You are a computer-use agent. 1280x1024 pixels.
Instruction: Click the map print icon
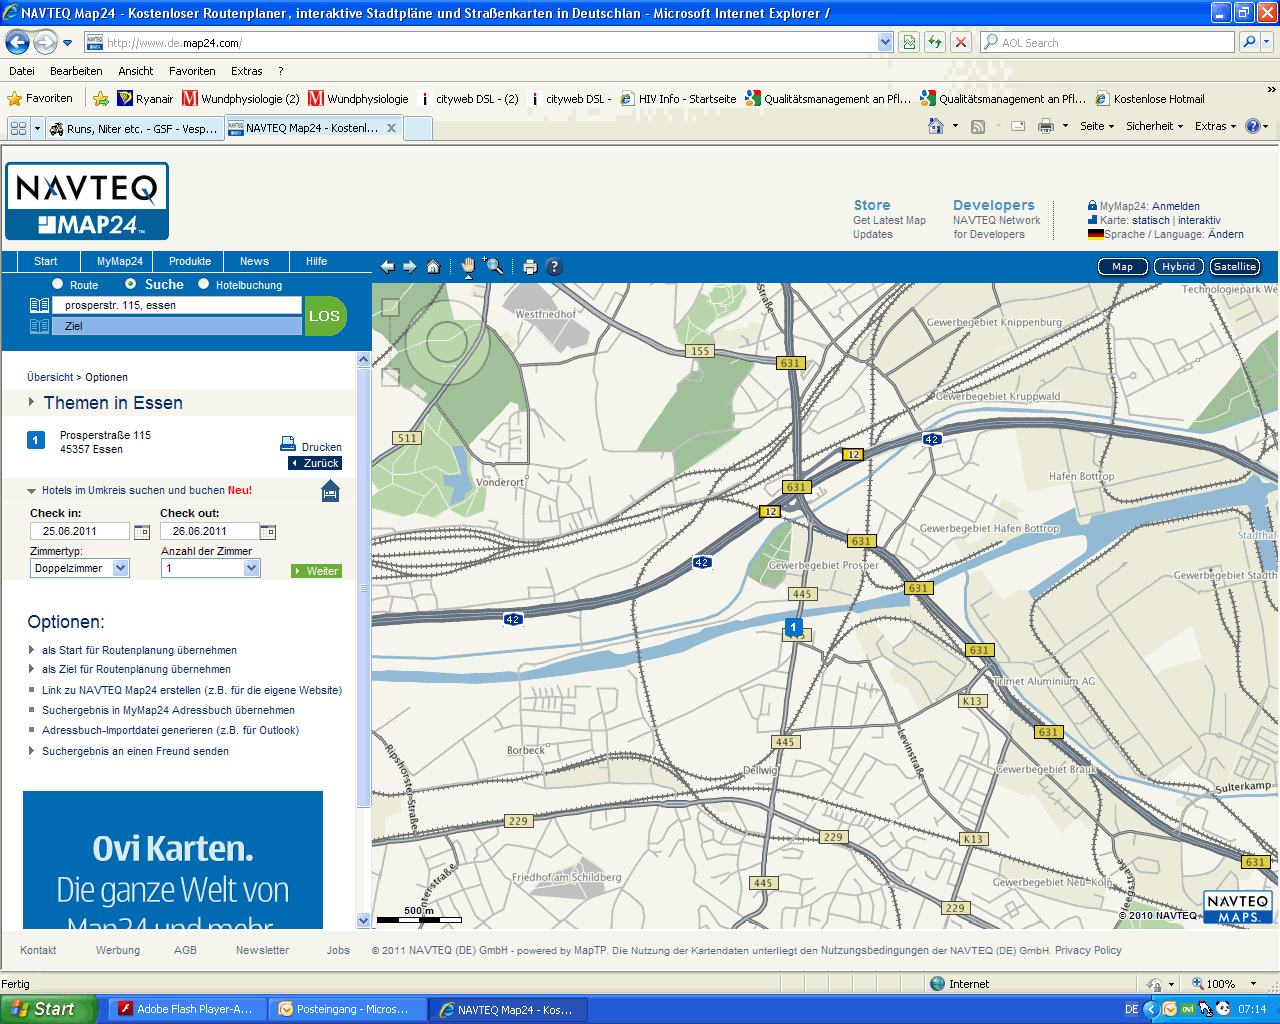point(530,267)
